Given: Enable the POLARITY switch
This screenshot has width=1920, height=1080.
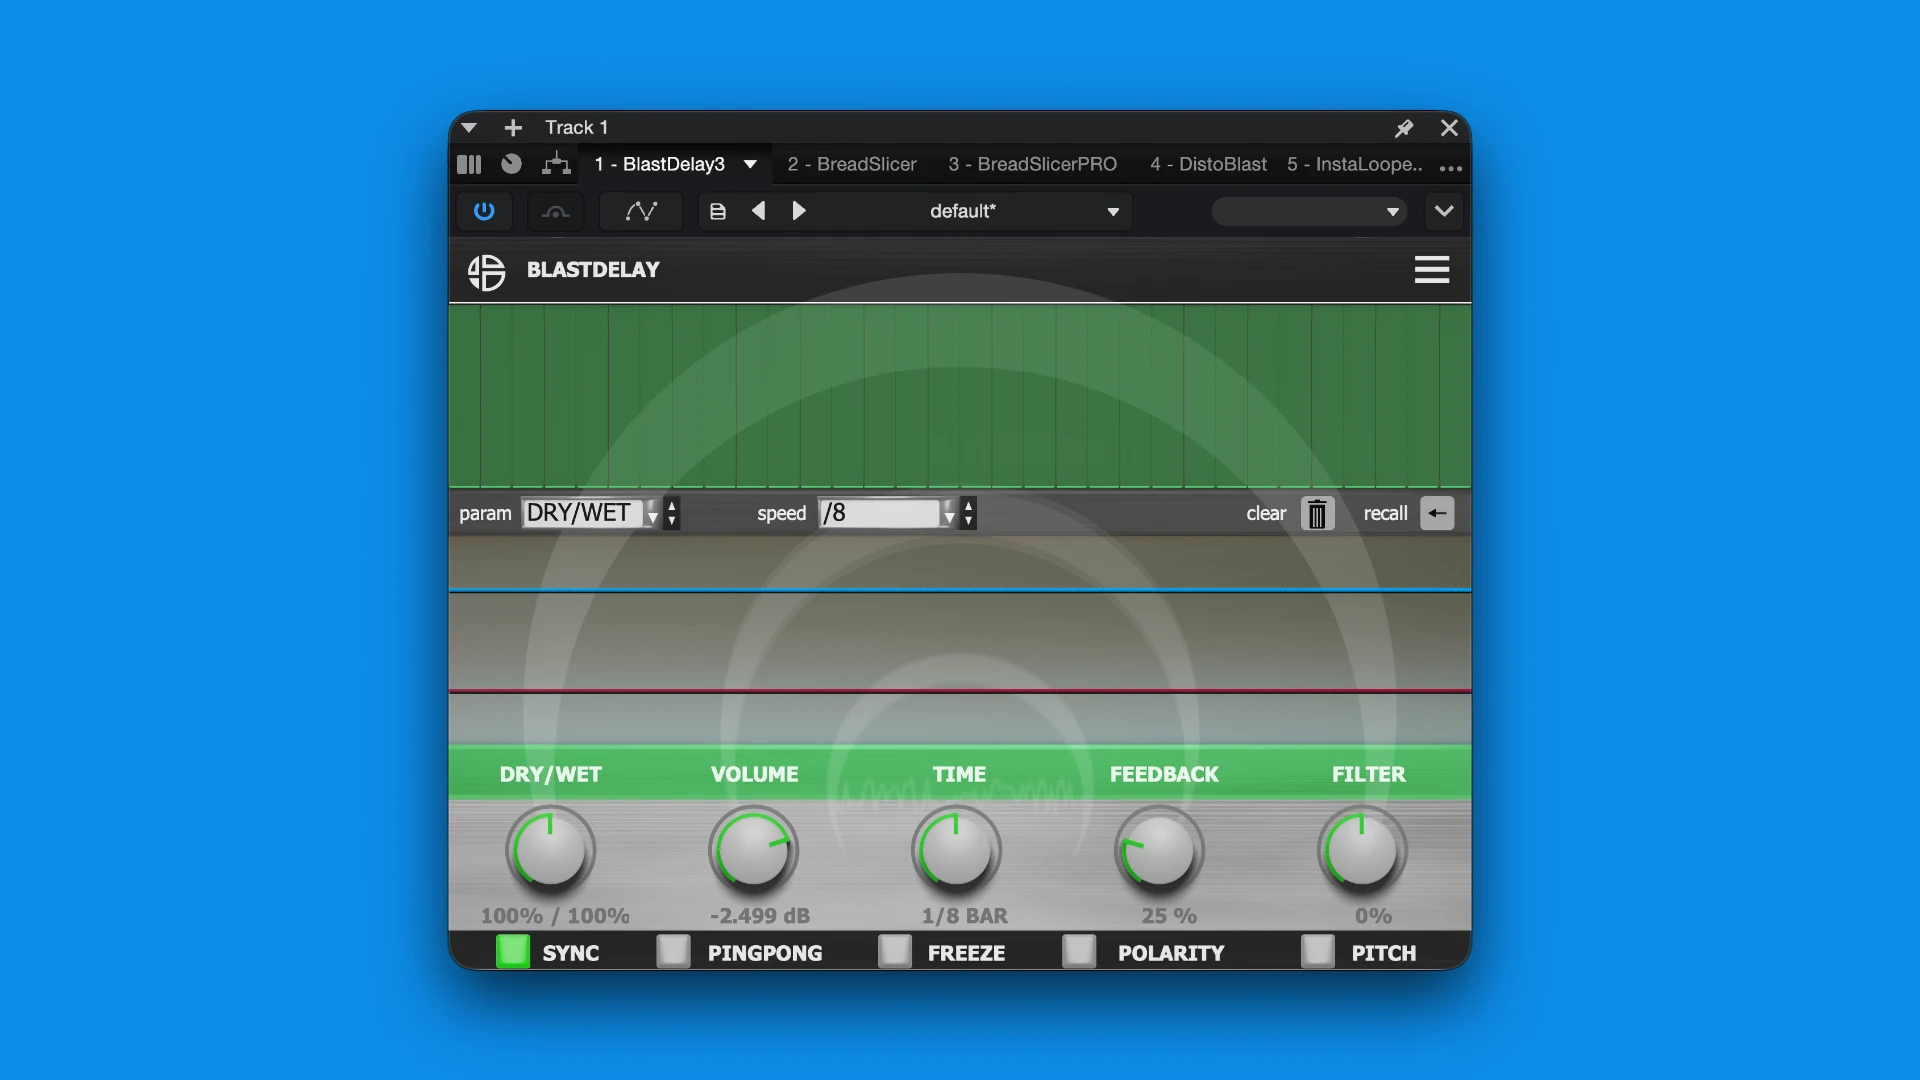Looking at the screenshot, I should coord(1079,951).
